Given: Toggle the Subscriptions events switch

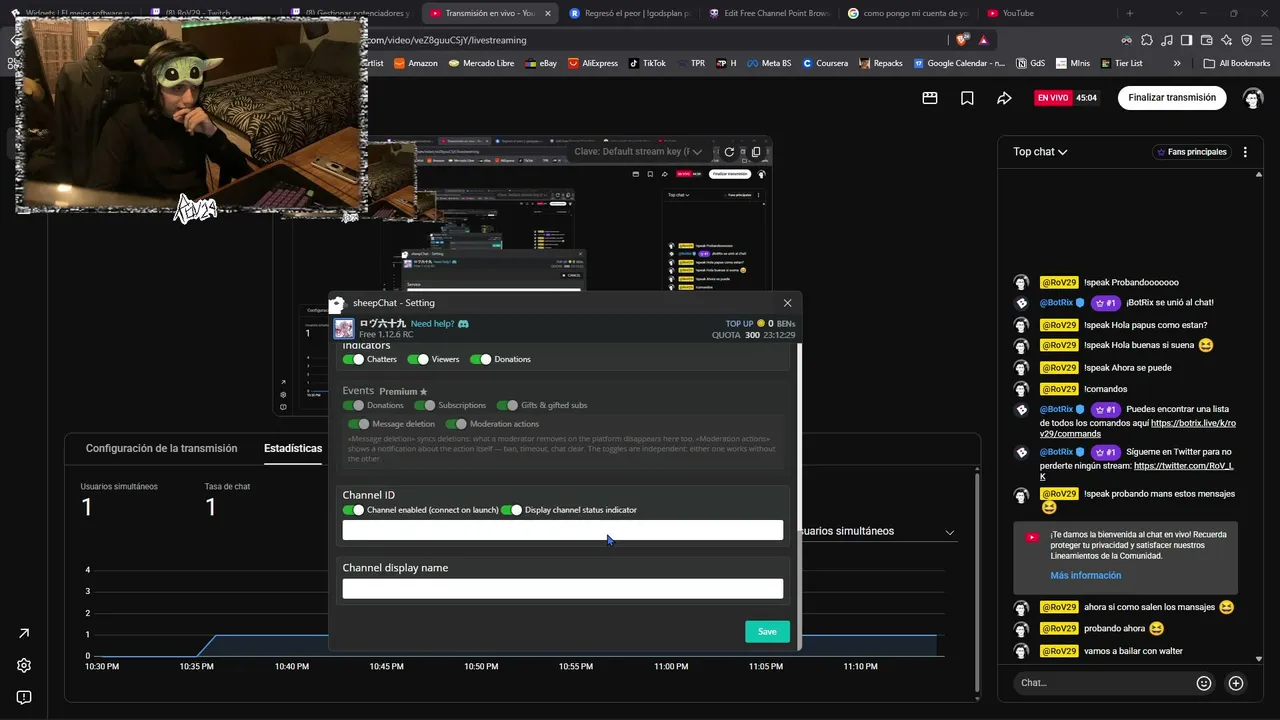Looking at the screenshot, I should click(x=425, y=405).
